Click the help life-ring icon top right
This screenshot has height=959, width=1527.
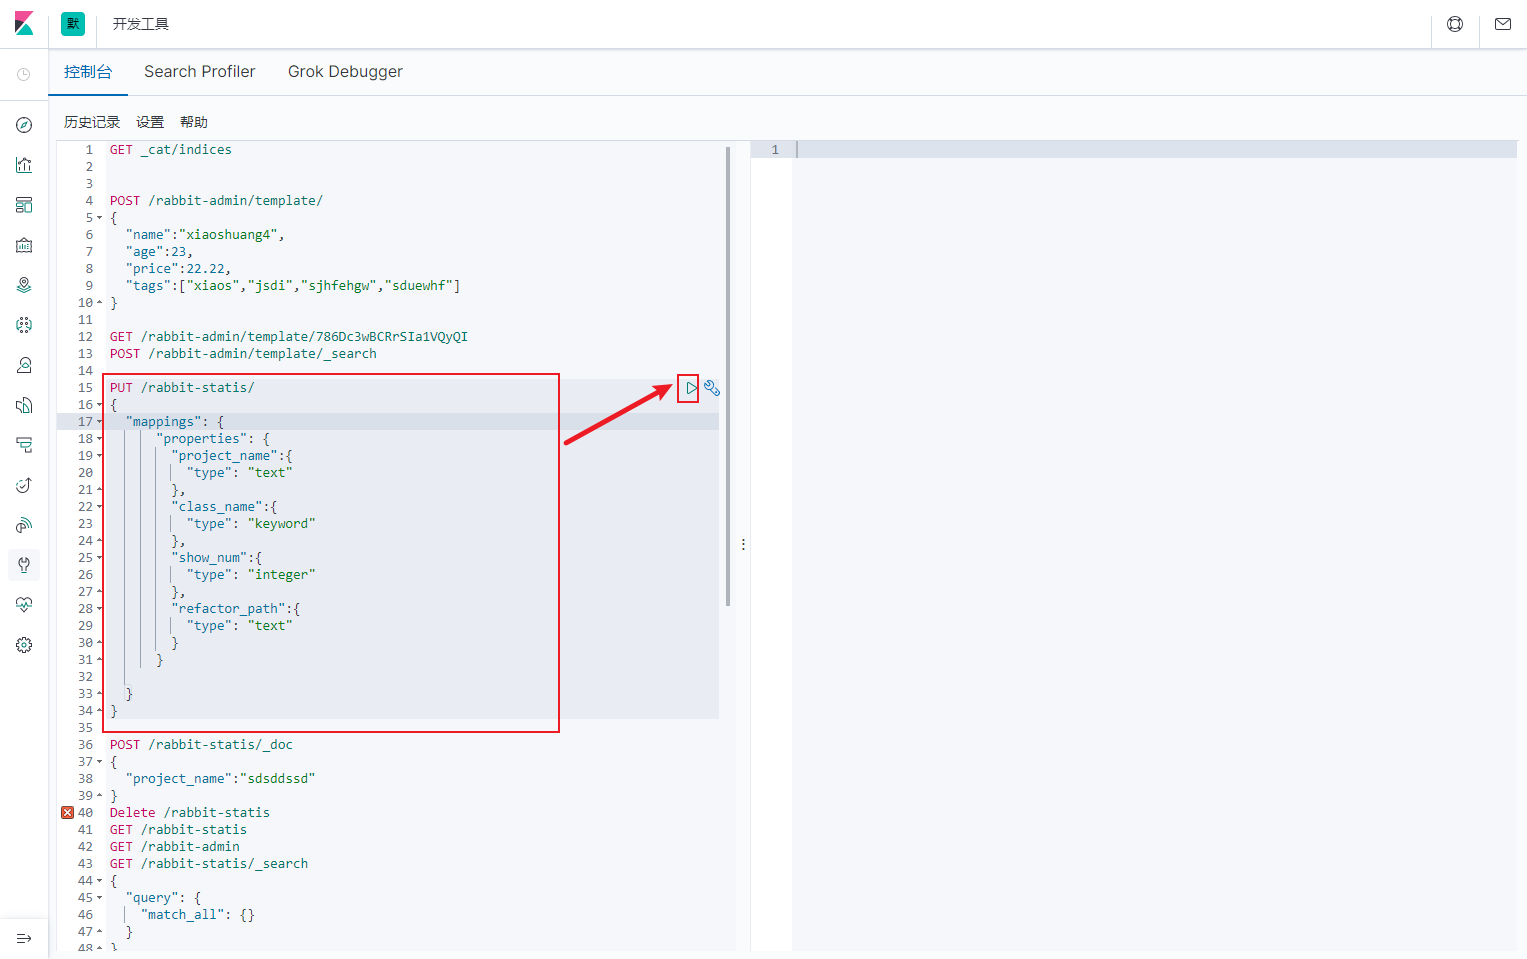pos(1454,23)
